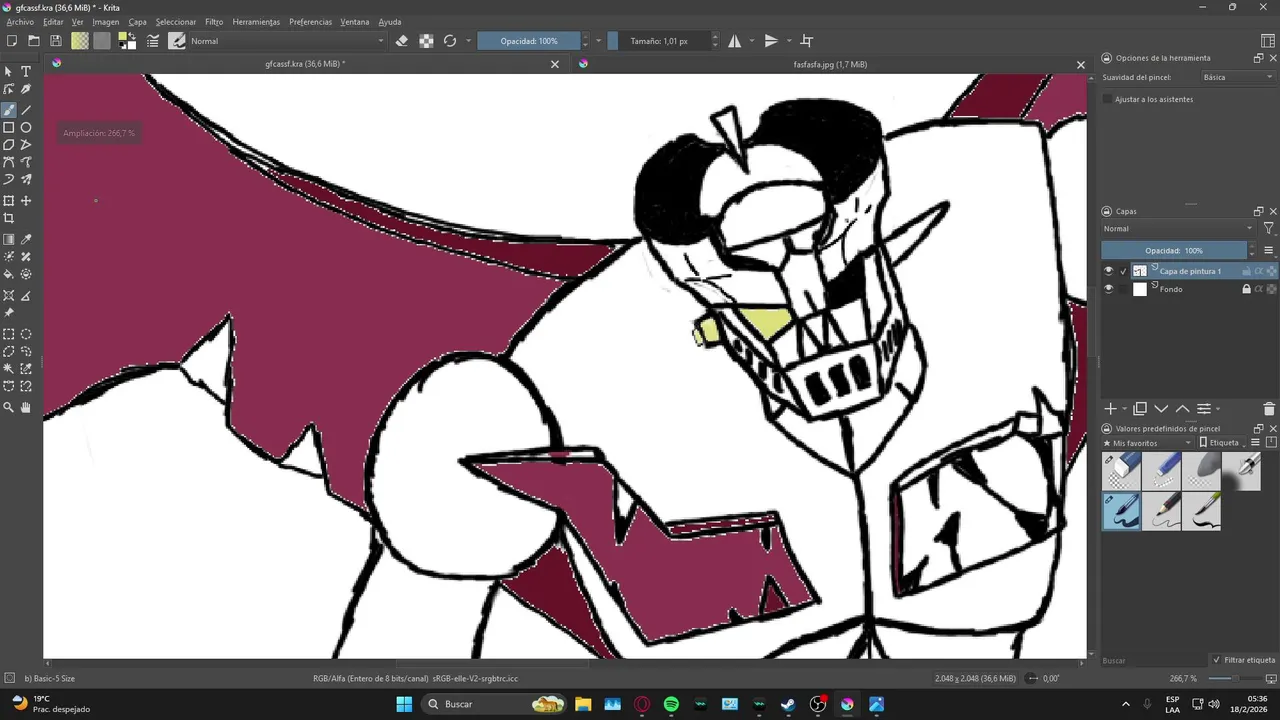Toggle alpha lock on Capa de pintura 1

[1271, 271]
